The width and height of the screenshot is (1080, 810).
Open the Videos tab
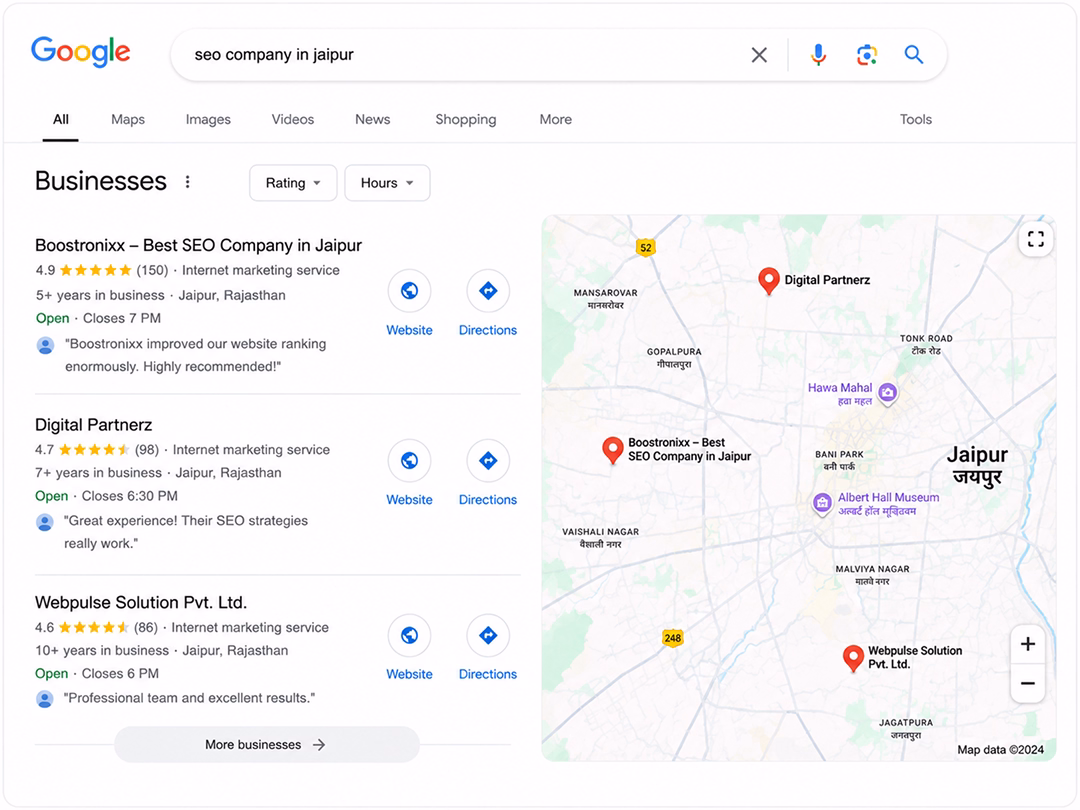[x=293, y=119]
